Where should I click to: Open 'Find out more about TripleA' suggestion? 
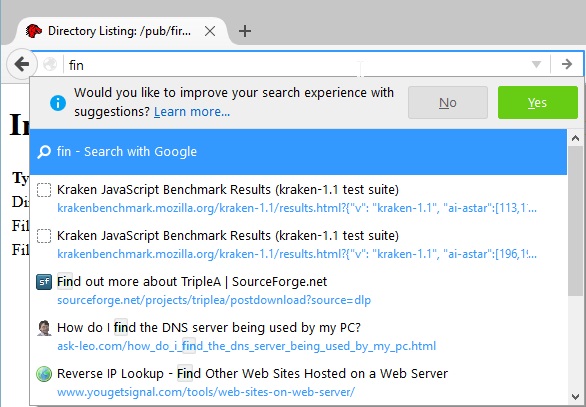tap(298, 290)
